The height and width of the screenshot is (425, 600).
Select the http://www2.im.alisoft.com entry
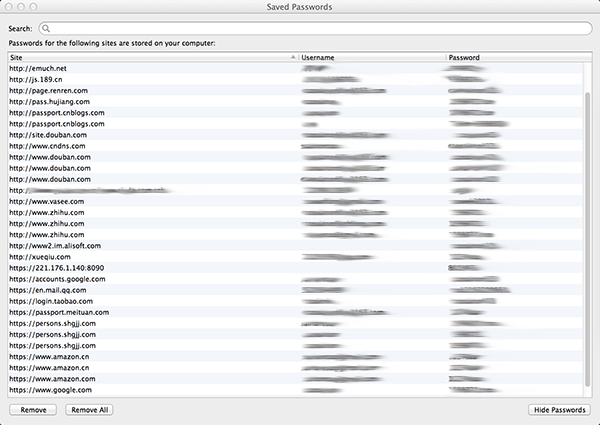tap(295, 246)
